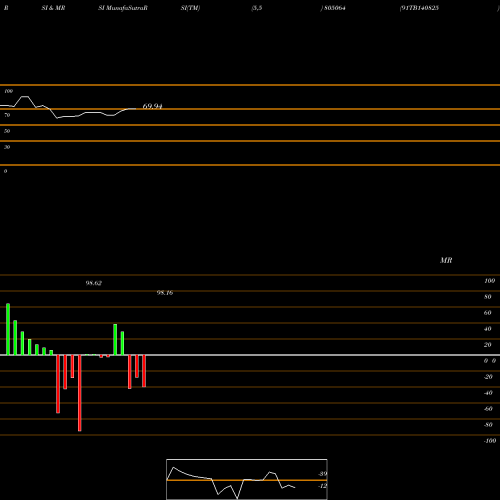
Task: Click the 70 level label on RSI axis
Action: pos(7,115)
